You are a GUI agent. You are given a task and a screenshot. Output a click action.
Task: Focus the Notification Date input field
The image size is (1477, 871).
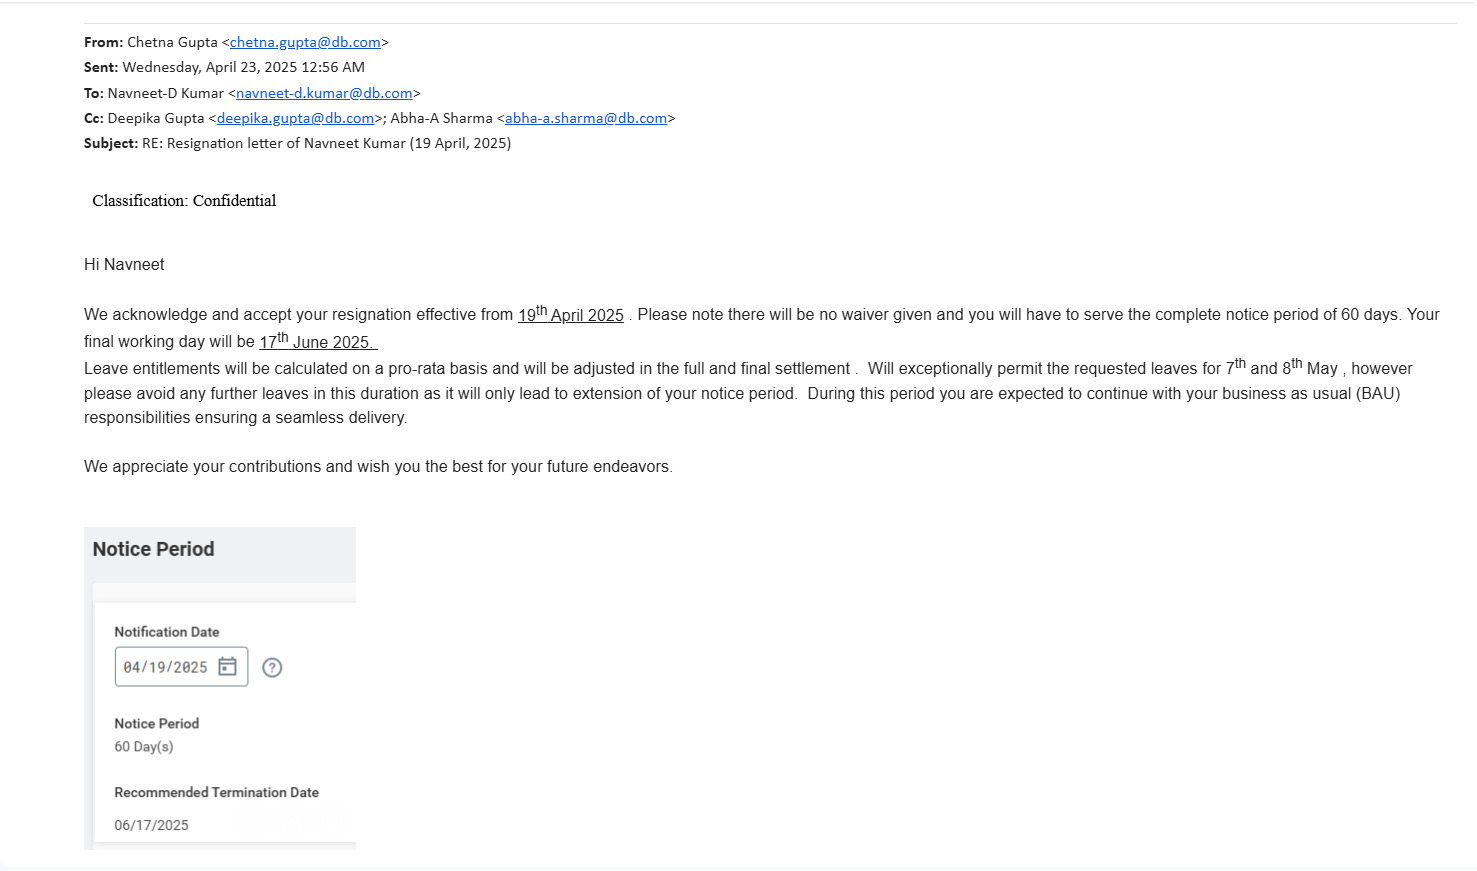coord(166,667)
